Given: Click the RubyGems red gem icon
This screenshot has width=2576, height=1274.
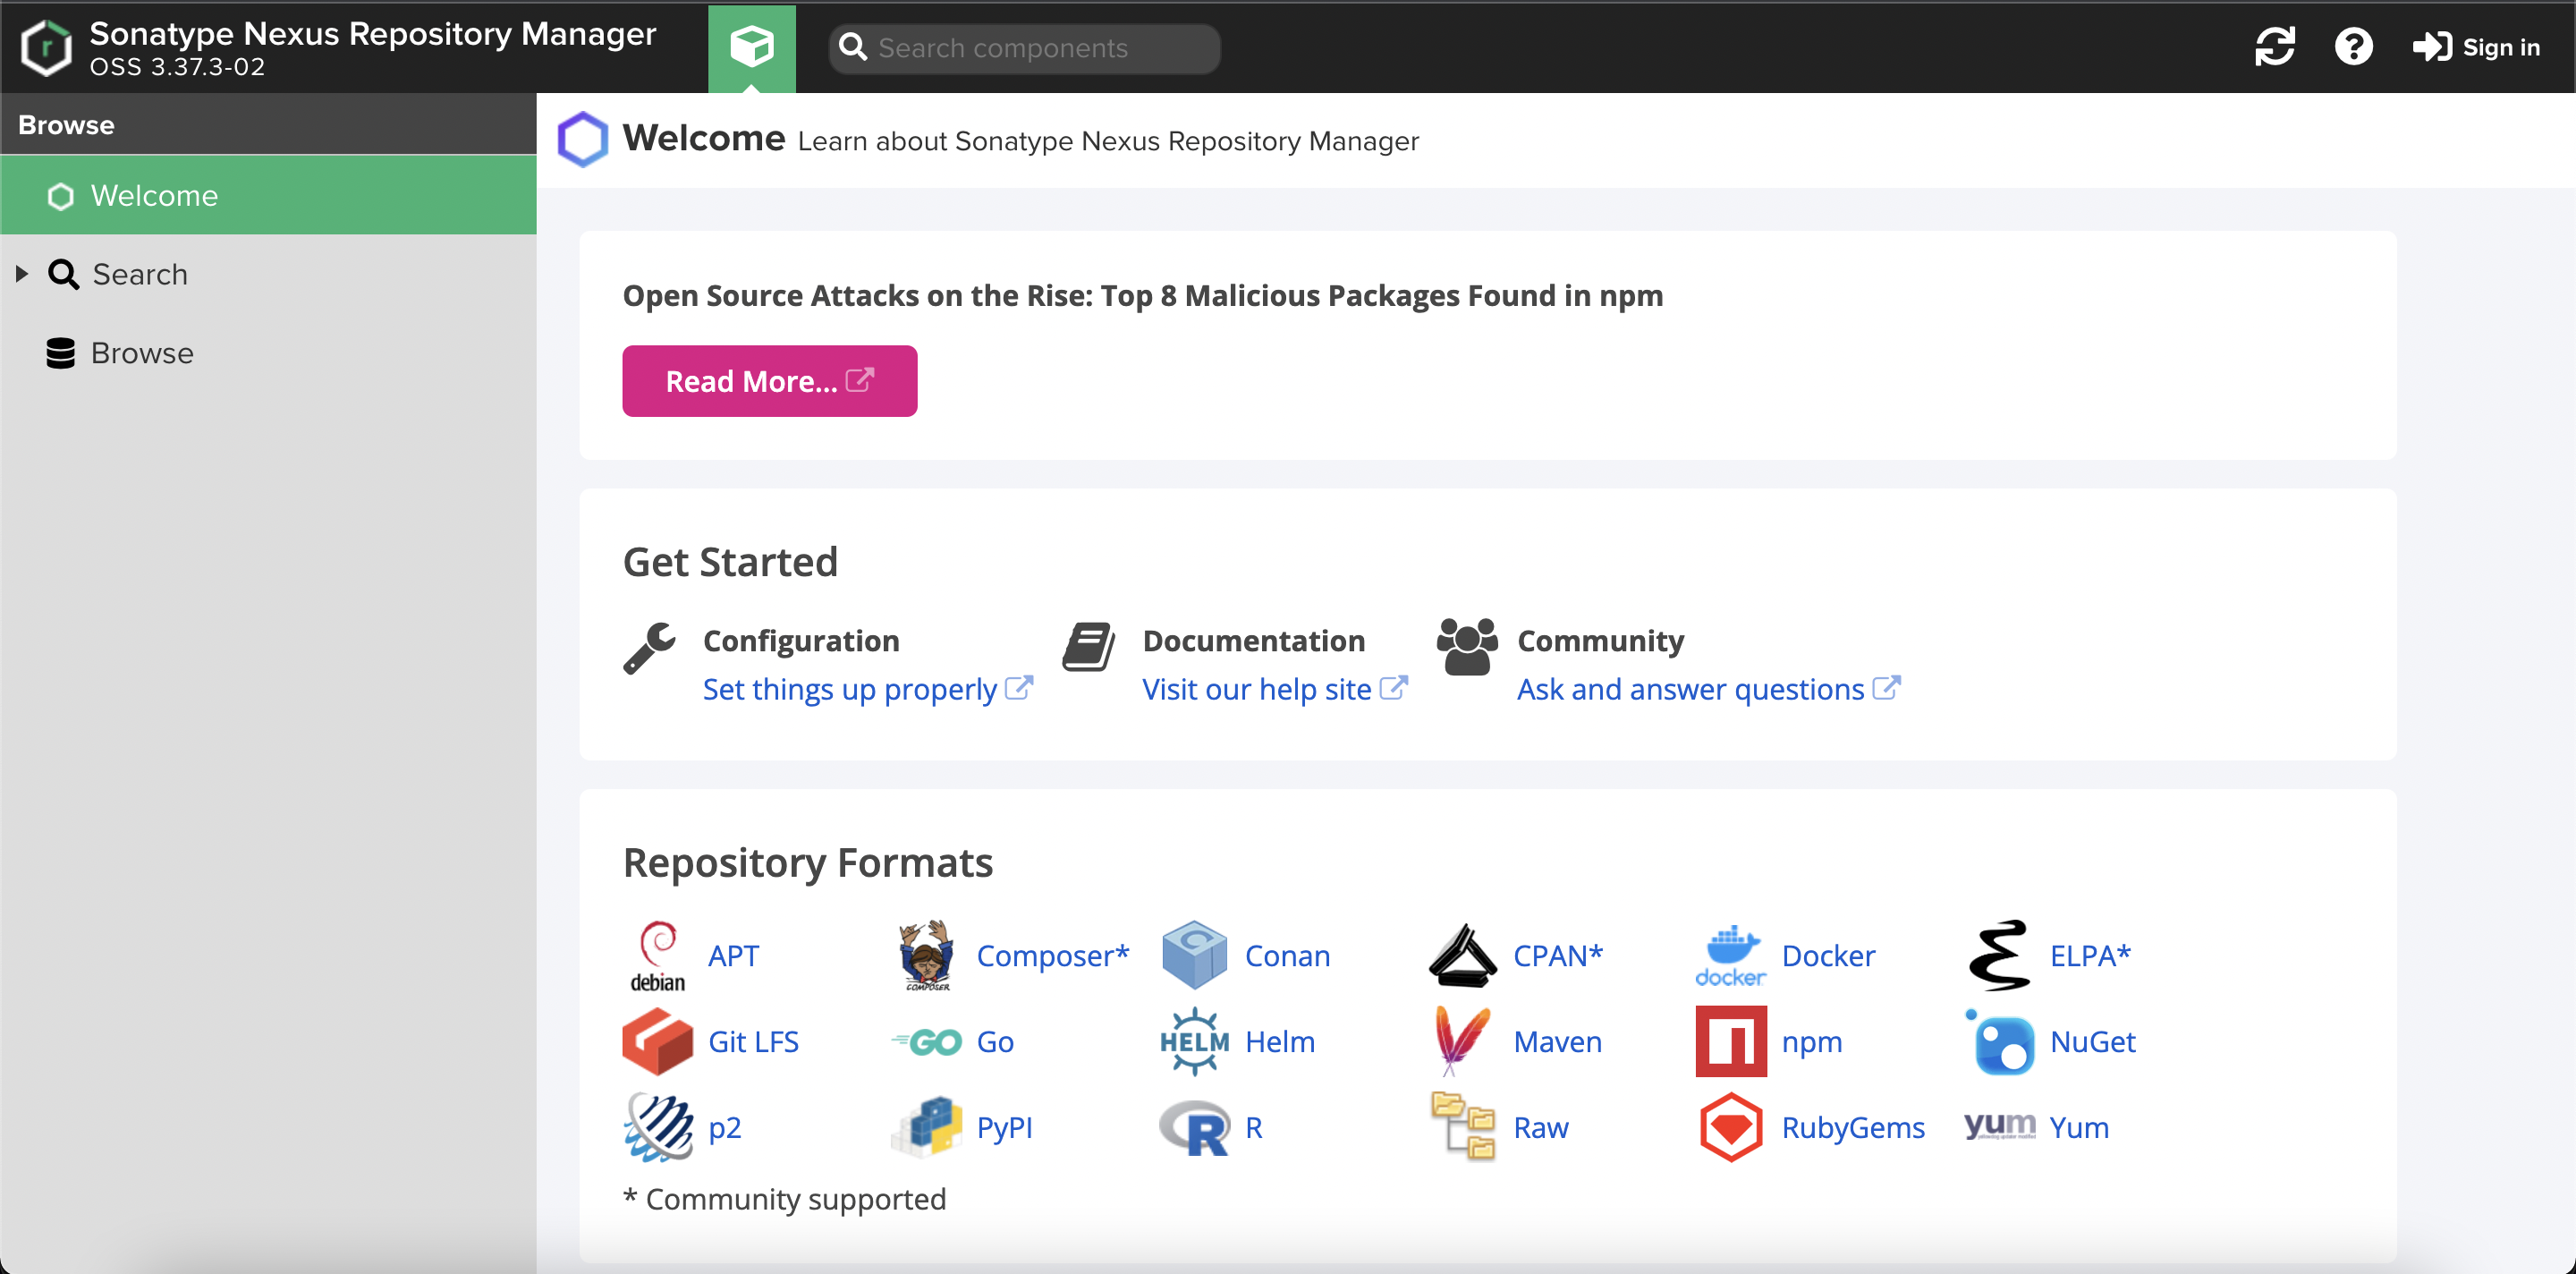Looking at the screenshot, I should [x=1730, y=1127].
